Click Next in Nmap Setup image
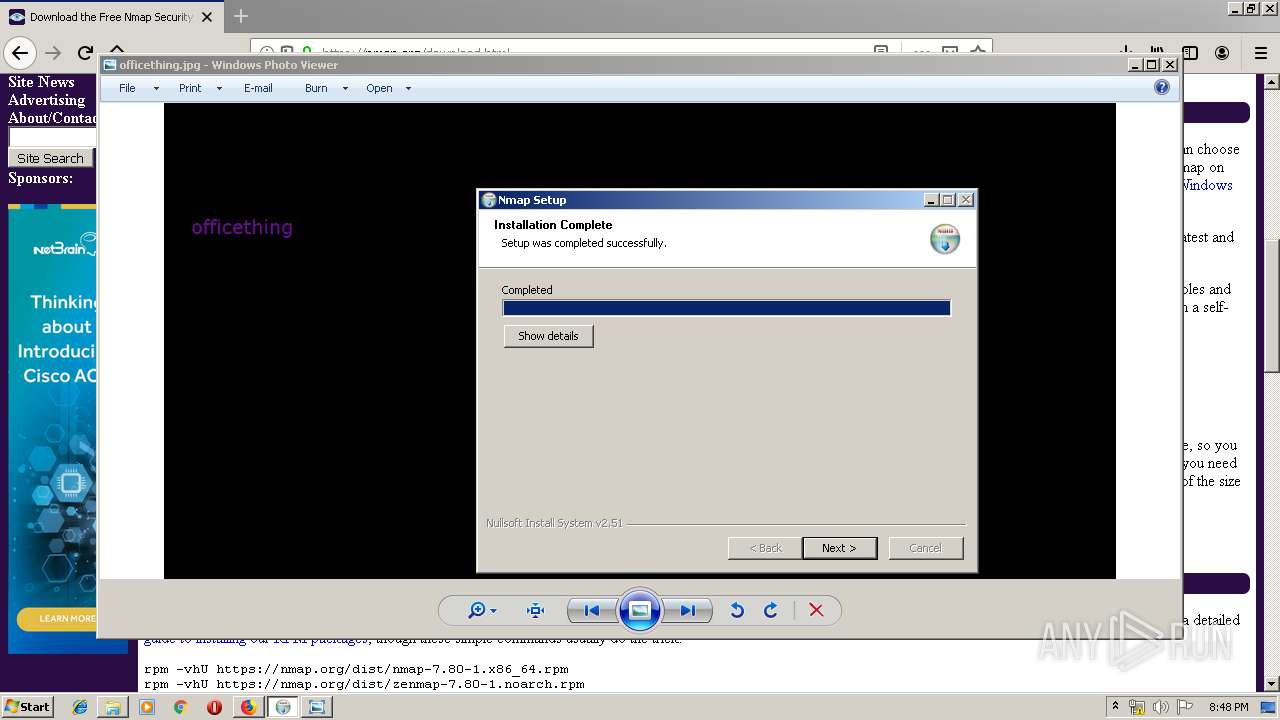Viewport: 1280px width, 720px height. coord(839,548)
